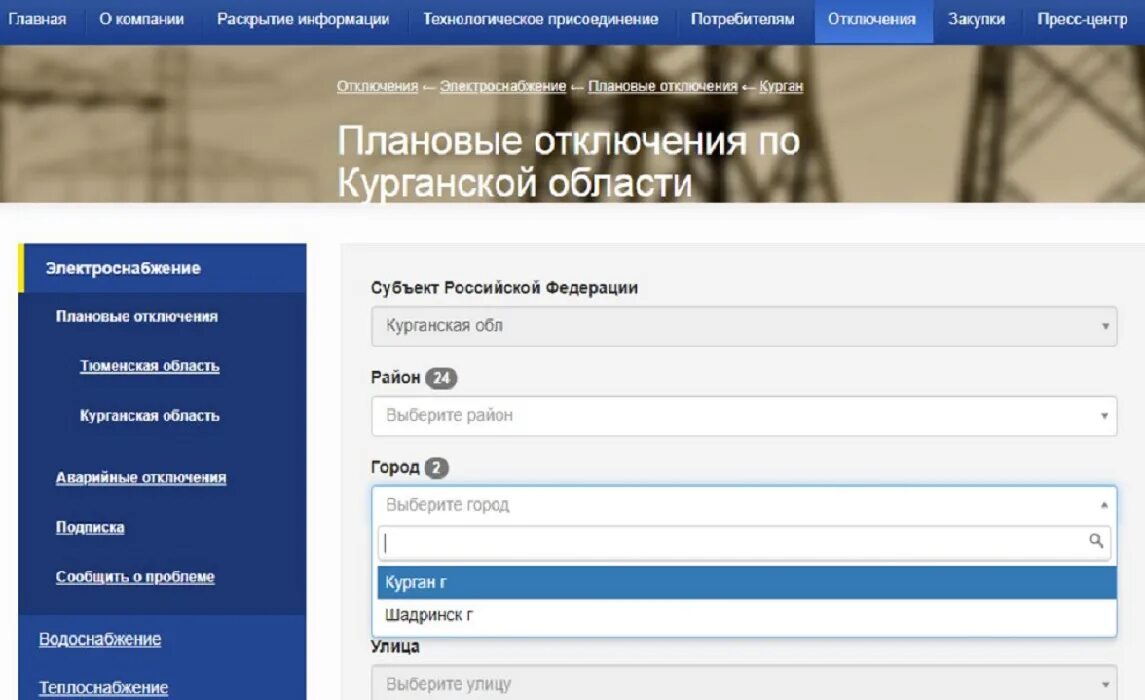Viewport: 1145px width, 700px height.
Task: Click the magnifier search icon in city filter
Action: 1096,542
